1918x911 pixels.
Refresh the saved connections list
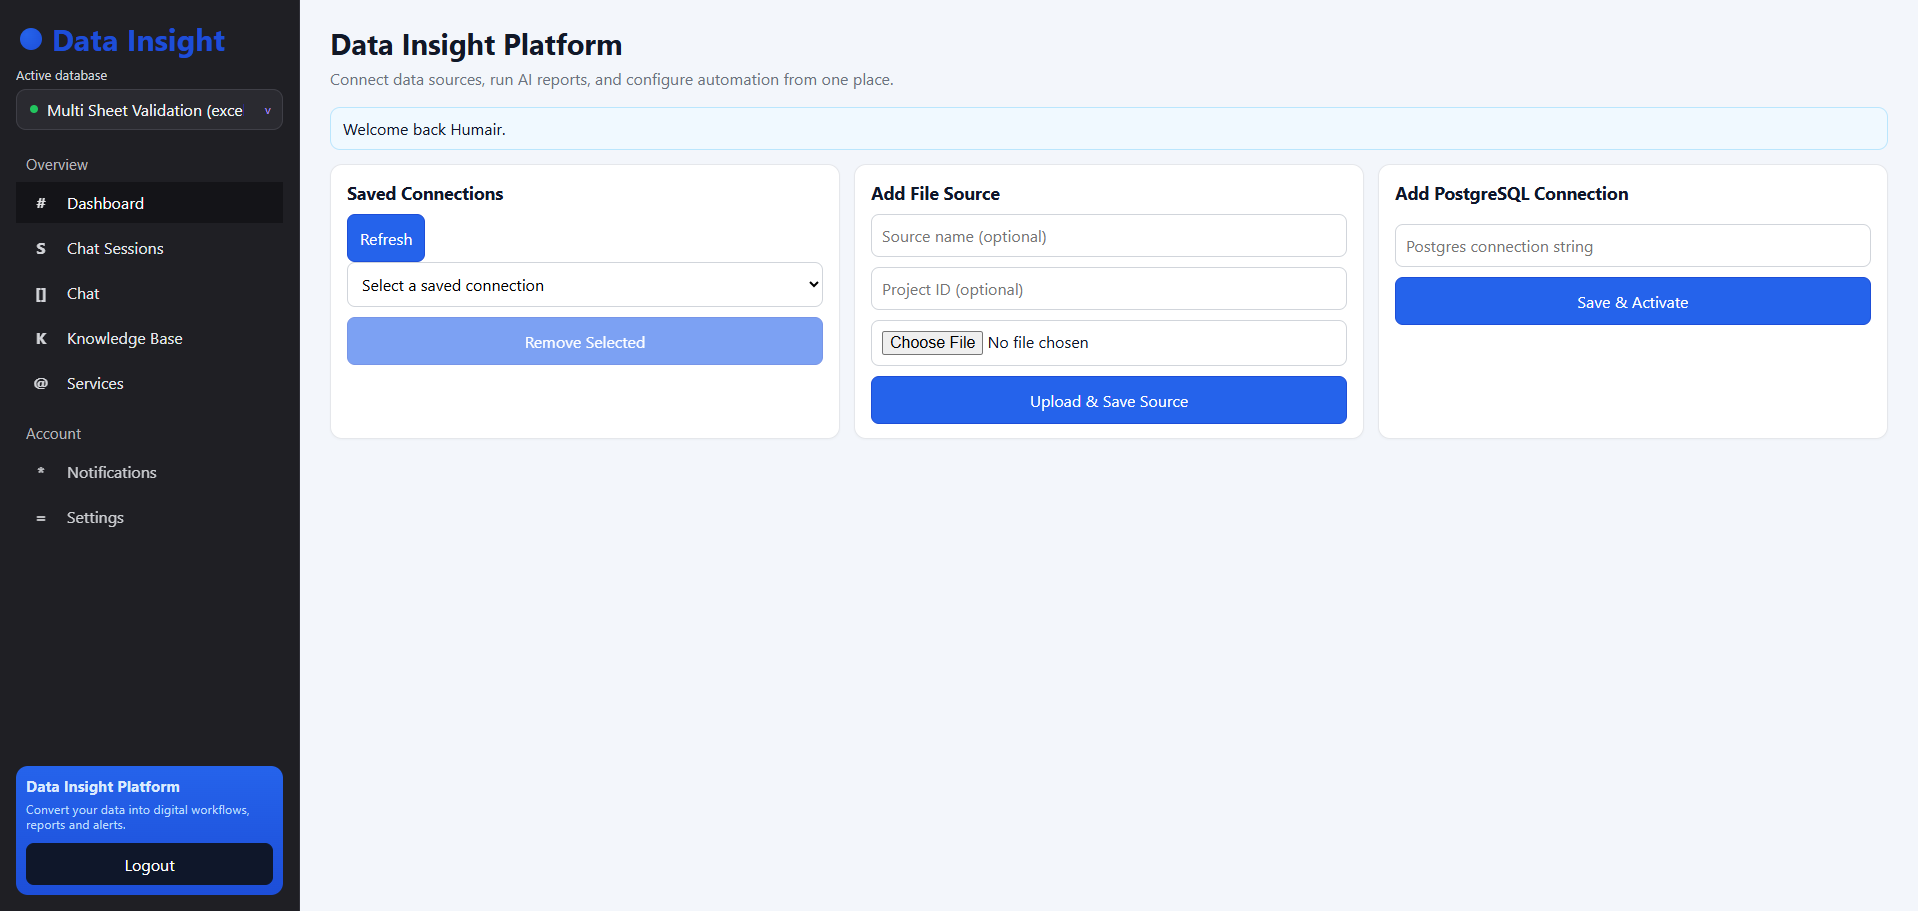click(386, 239)
